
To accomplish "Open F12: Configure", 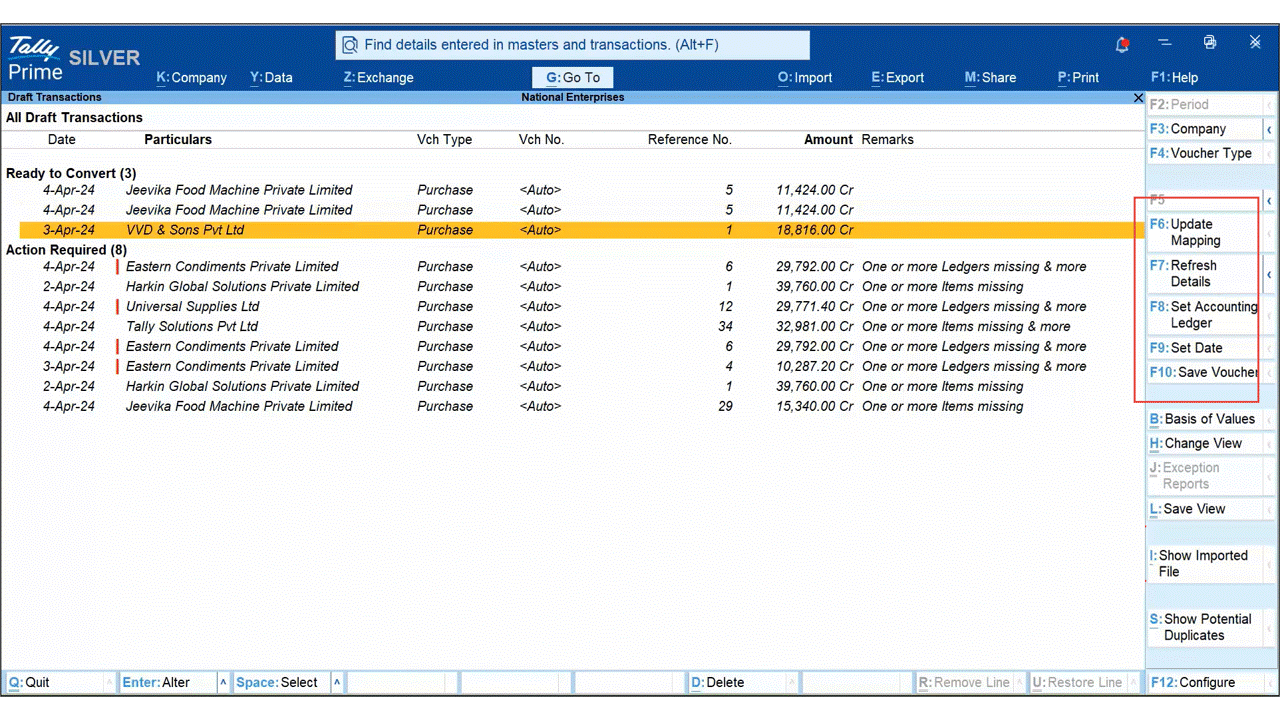I will [x=1205, y=682].
